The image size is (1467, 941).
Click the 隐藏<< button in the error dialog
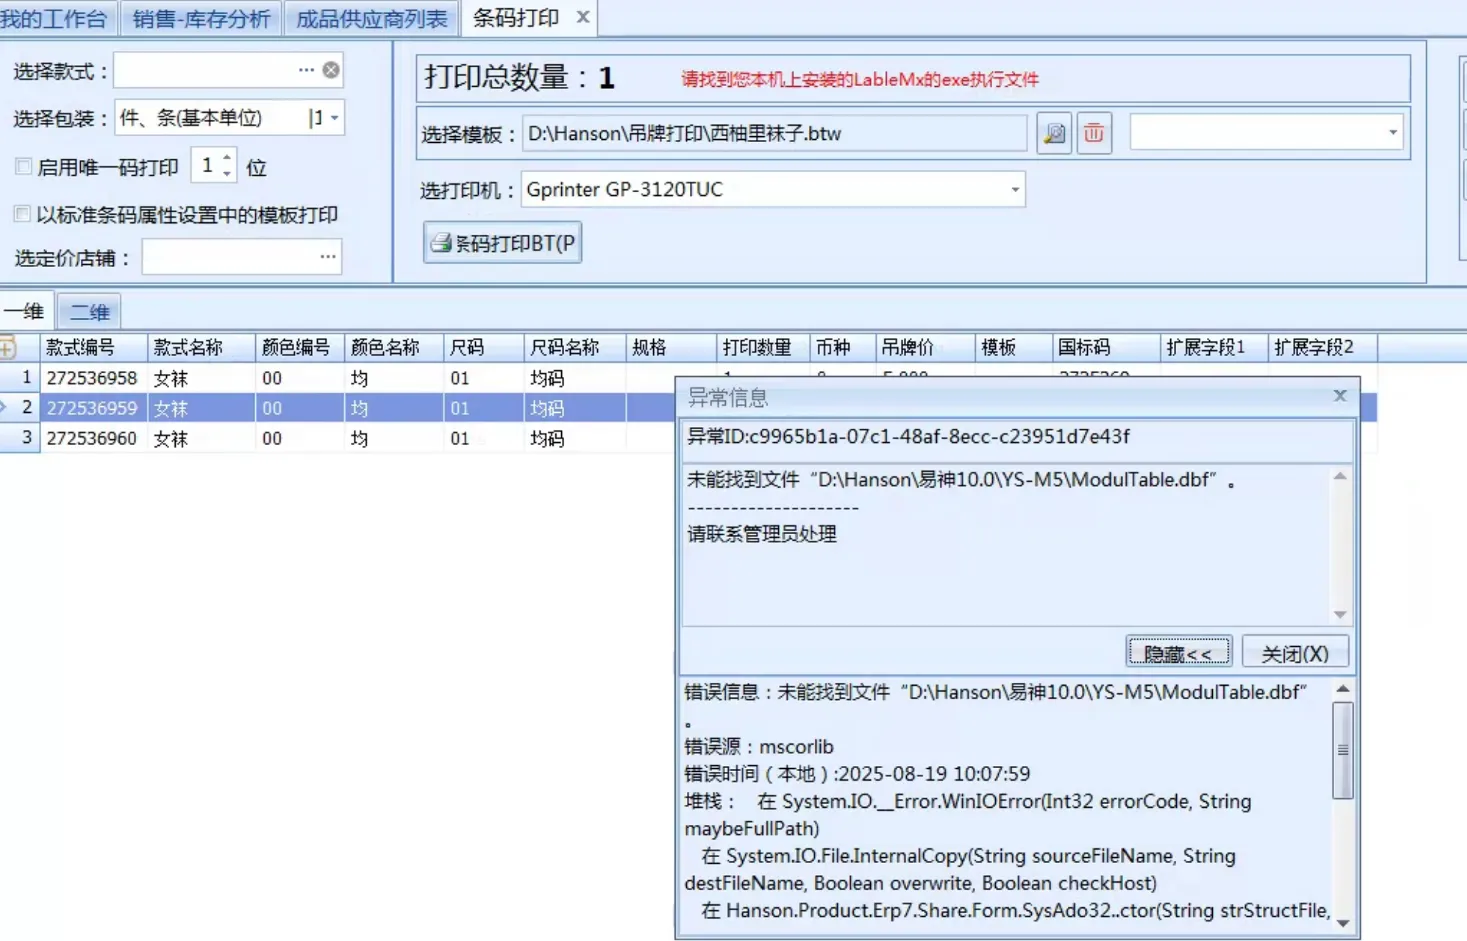pyautogui.click(x=1178, y=653)
